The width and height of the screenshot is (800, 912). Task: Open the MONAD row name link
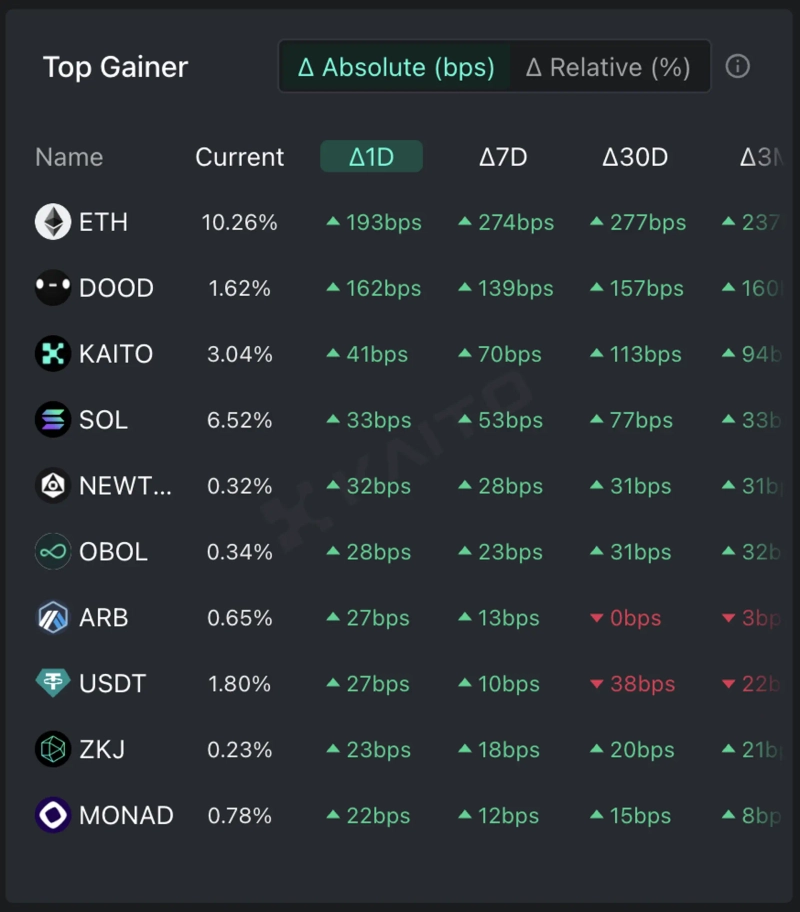coord(126,816)
